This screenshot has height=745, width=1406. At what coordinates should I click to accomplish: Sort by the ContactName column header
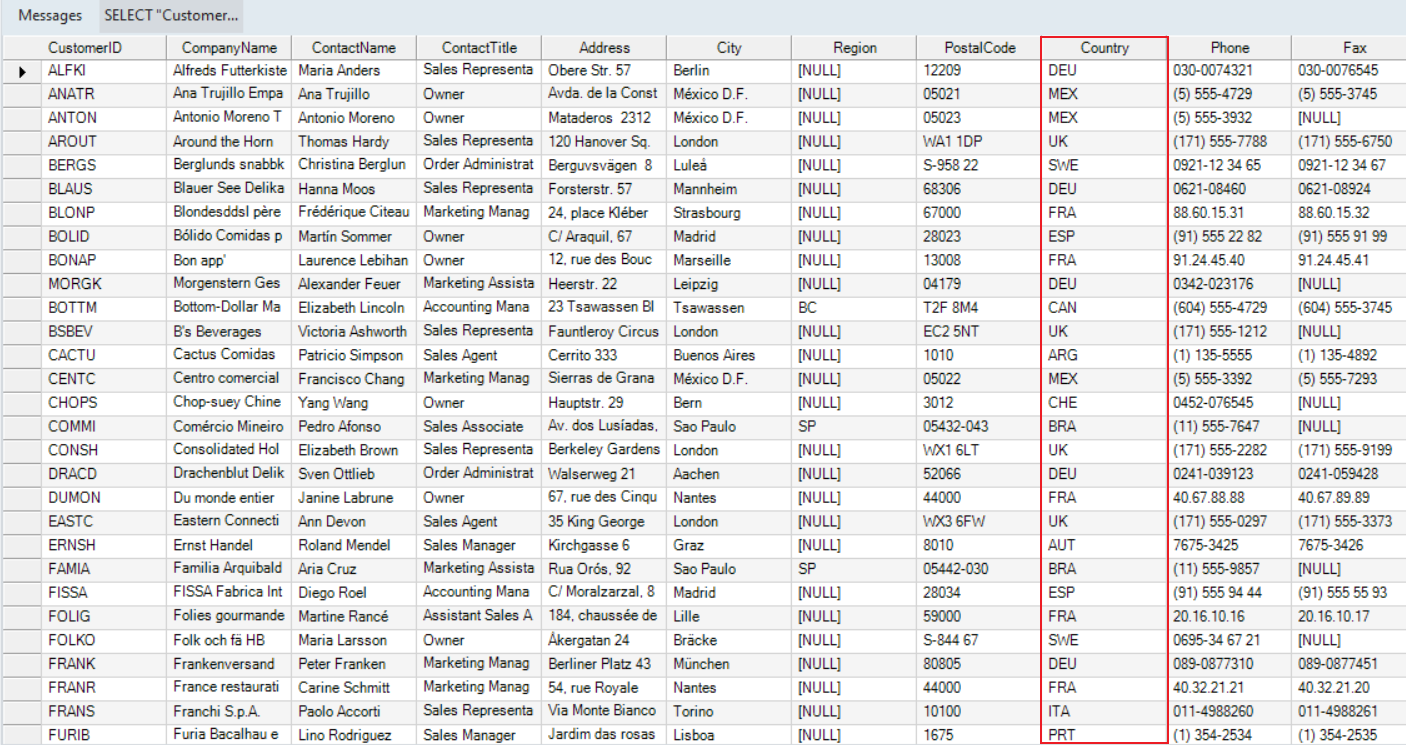point(354,48)
